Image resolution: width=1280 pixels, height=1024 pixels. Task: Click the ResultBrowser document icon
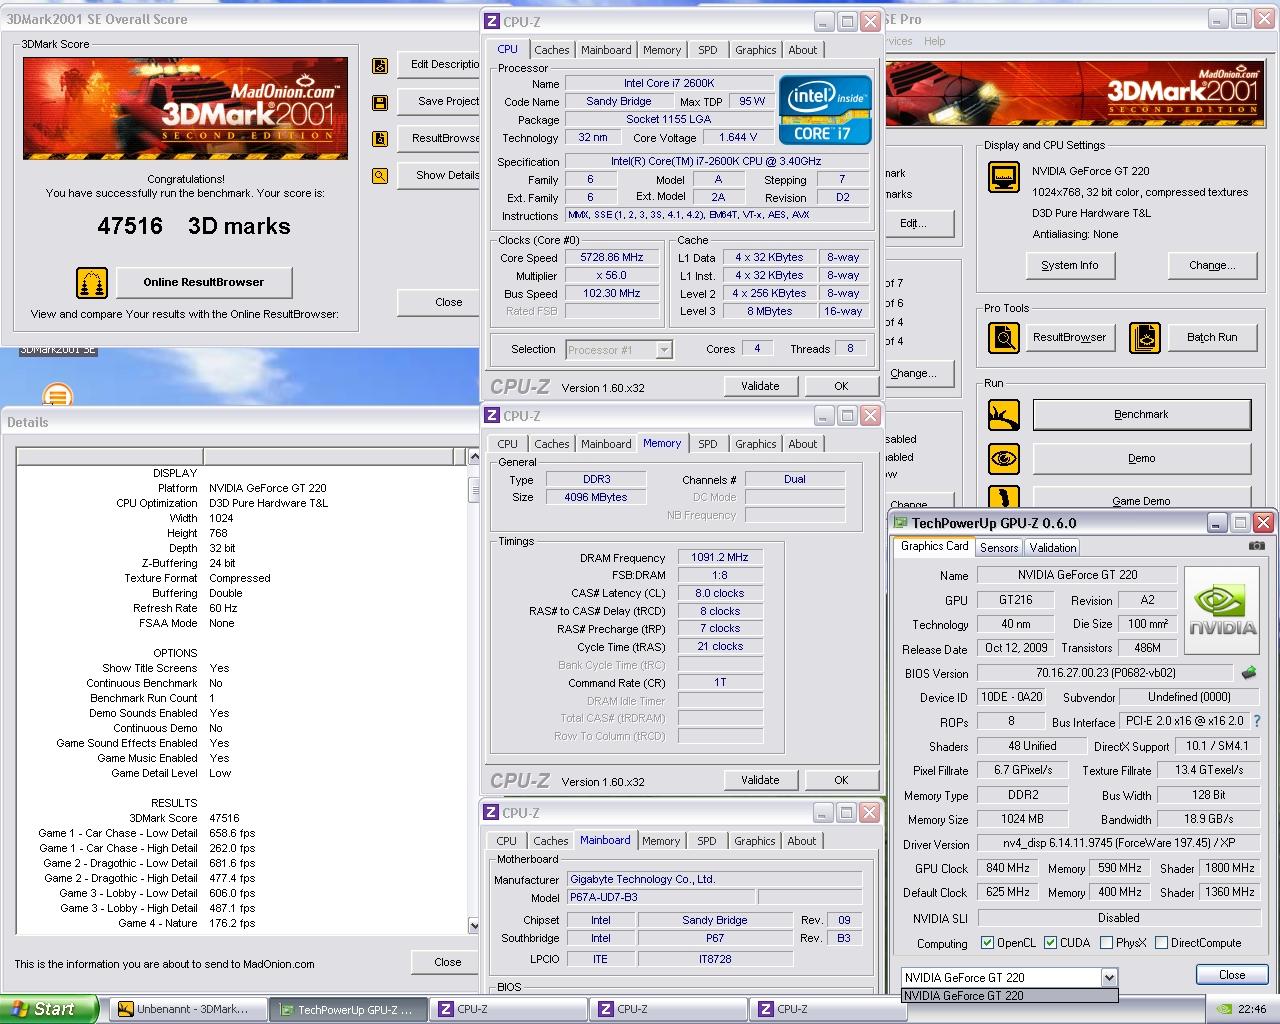[380, 139]
